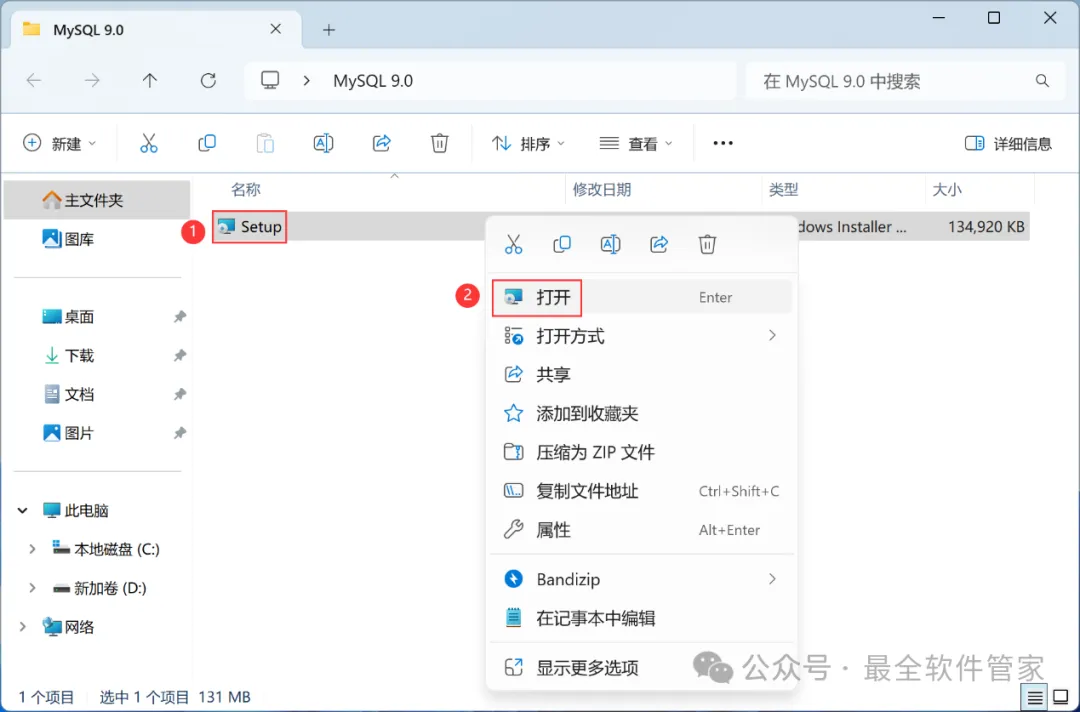The height and width of the screenshot is (712, 1080).
Task: Open more toolbar options (three dots)
Action: (723, 143)
